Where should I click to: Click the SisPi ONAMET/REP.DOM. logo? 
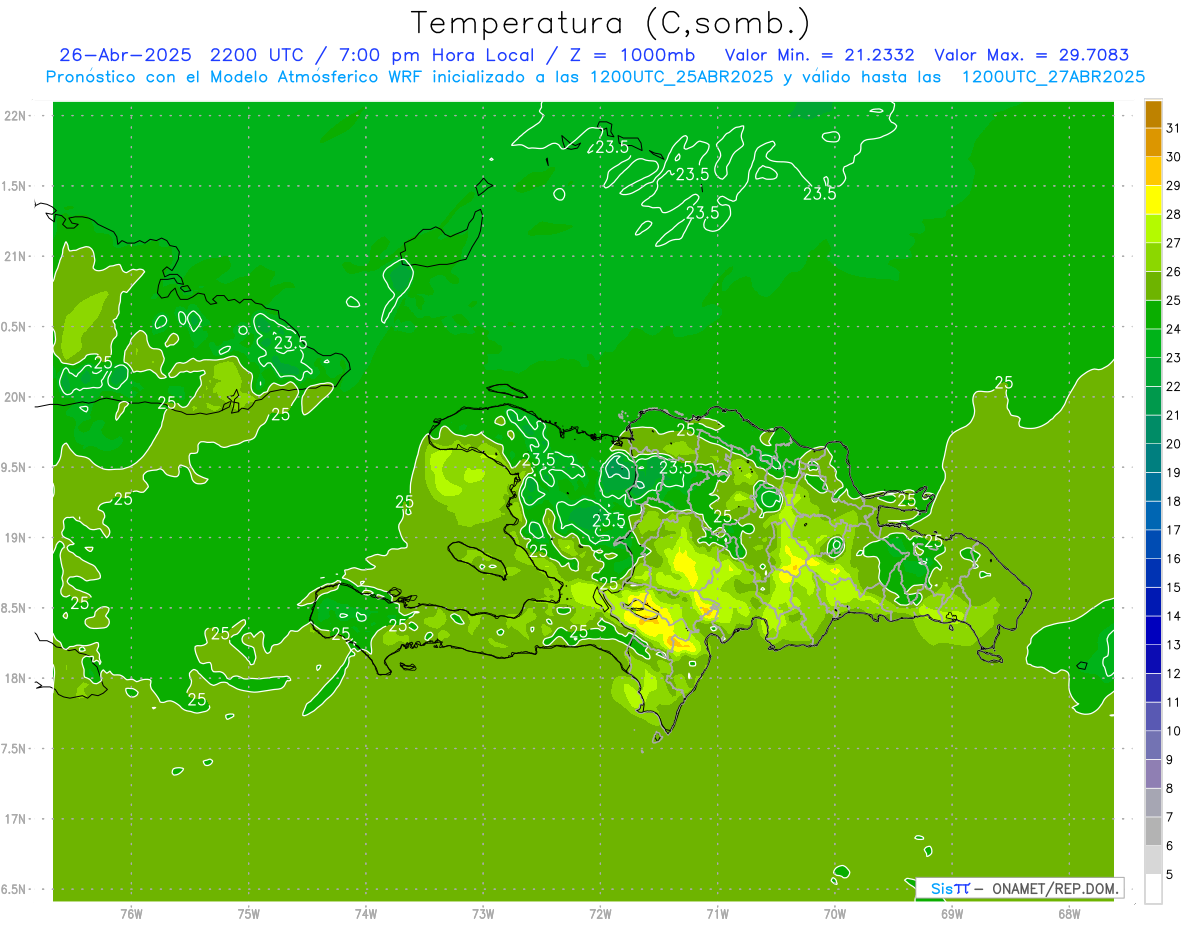click(x=1020, y=888)
